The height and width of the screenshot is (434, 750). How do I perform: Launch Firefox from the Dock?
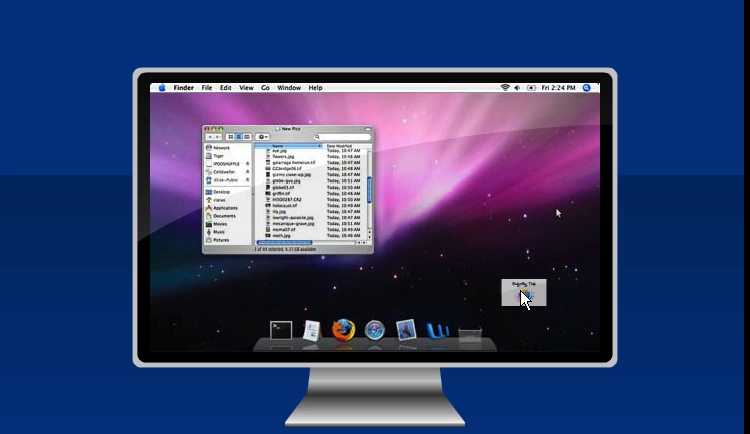click(x=343, y=329)
